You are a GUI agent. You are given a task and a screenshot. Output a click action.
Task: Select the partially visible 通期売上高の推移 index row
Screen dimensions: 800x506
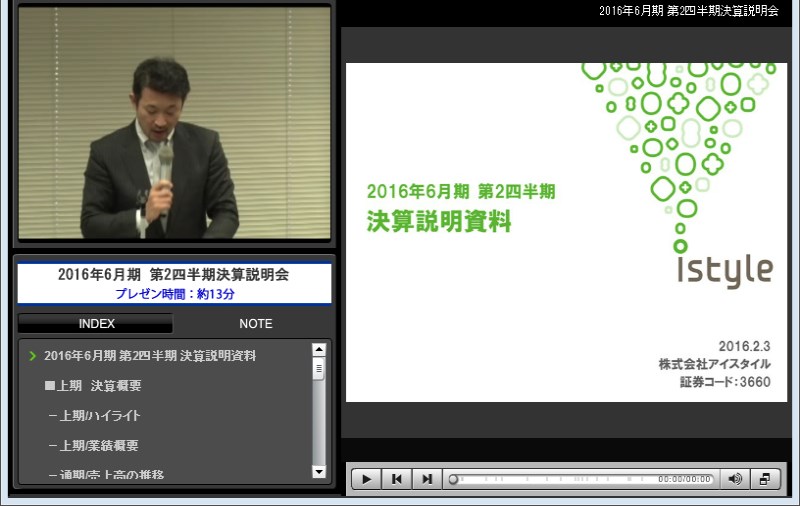pos(106,475)
